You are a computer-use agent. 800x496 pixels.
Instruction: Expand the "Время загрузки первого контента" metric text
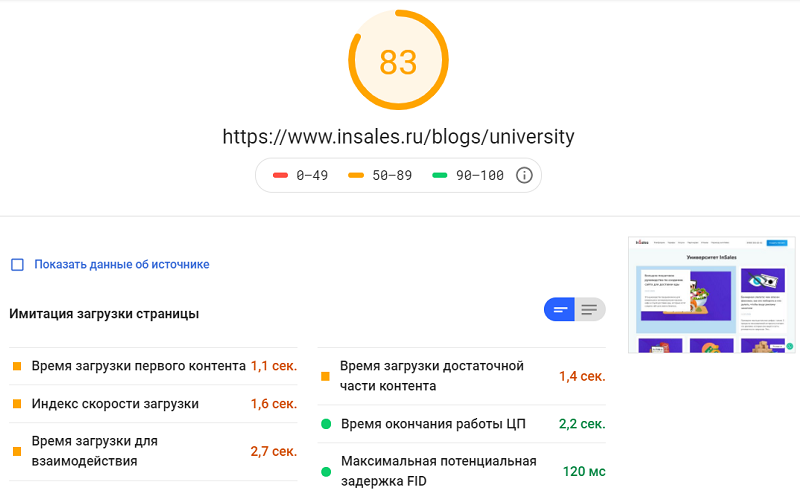pyautogui.click(x=138, y=366)
